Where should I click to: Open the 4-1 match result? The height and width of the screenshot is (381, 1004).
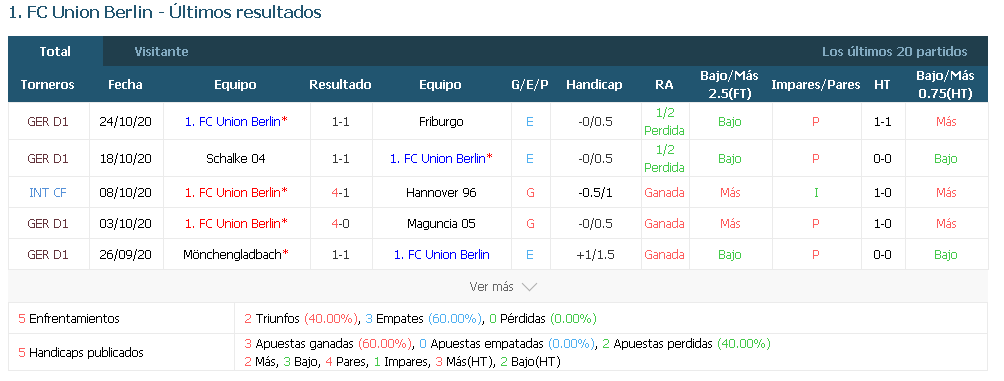[341, 192]
